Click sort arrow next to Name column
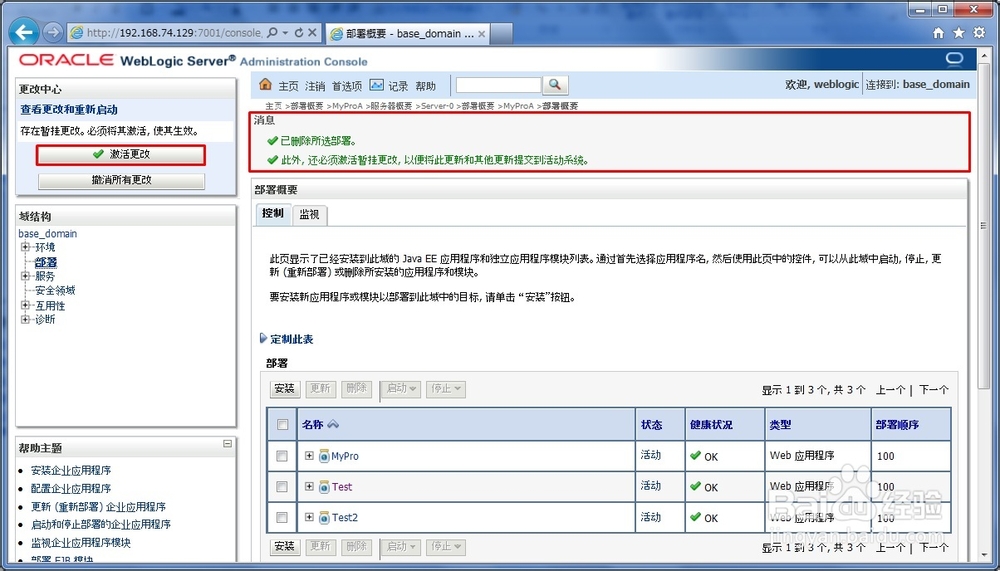Image resolution: width=1000 pixels, height=571 pixels. [332, 424]
